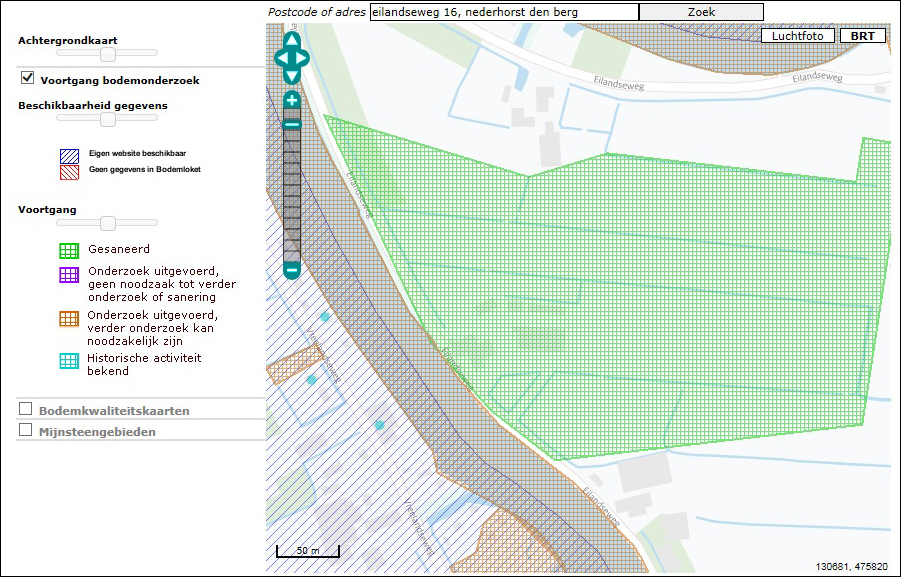Click the coordinates readout 130681, 475820

point(852,567)
